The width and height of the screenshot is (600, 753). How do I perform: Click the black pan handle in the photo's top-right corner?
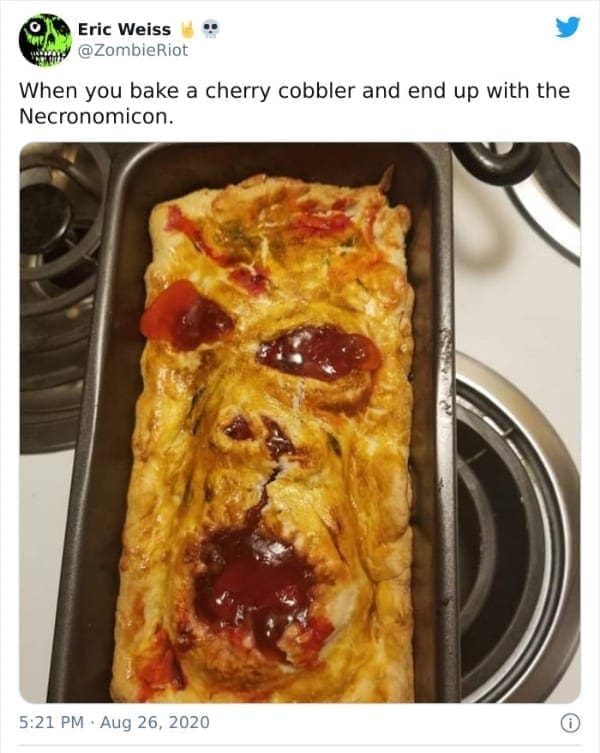click(496, 162)
